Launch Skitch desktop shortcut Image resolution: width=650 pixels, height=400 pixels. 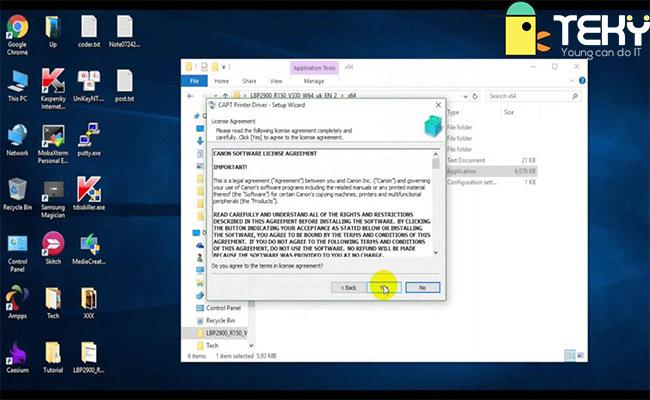[53, 248]
